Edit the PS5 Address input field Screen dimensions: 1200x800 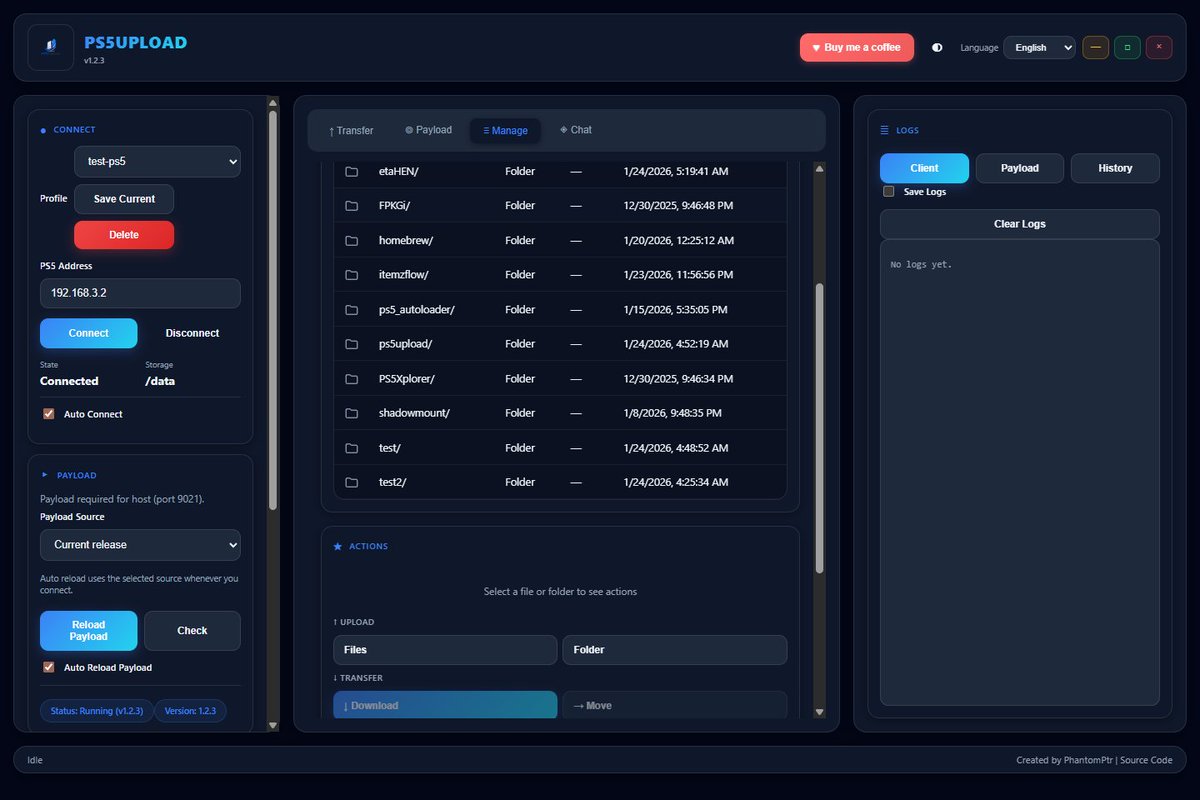pos(140,293)
